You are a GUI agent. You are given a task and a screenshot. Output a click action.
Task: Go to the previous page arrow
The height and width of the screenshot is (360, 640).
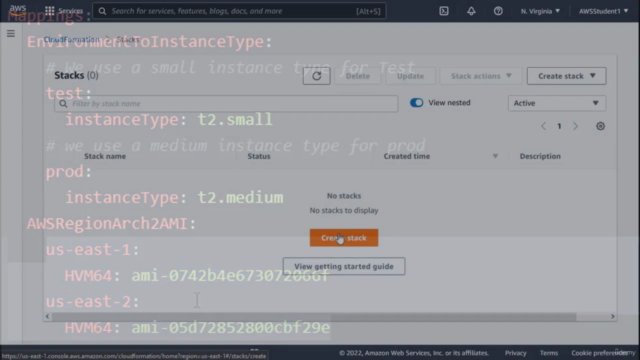(543, 126)
